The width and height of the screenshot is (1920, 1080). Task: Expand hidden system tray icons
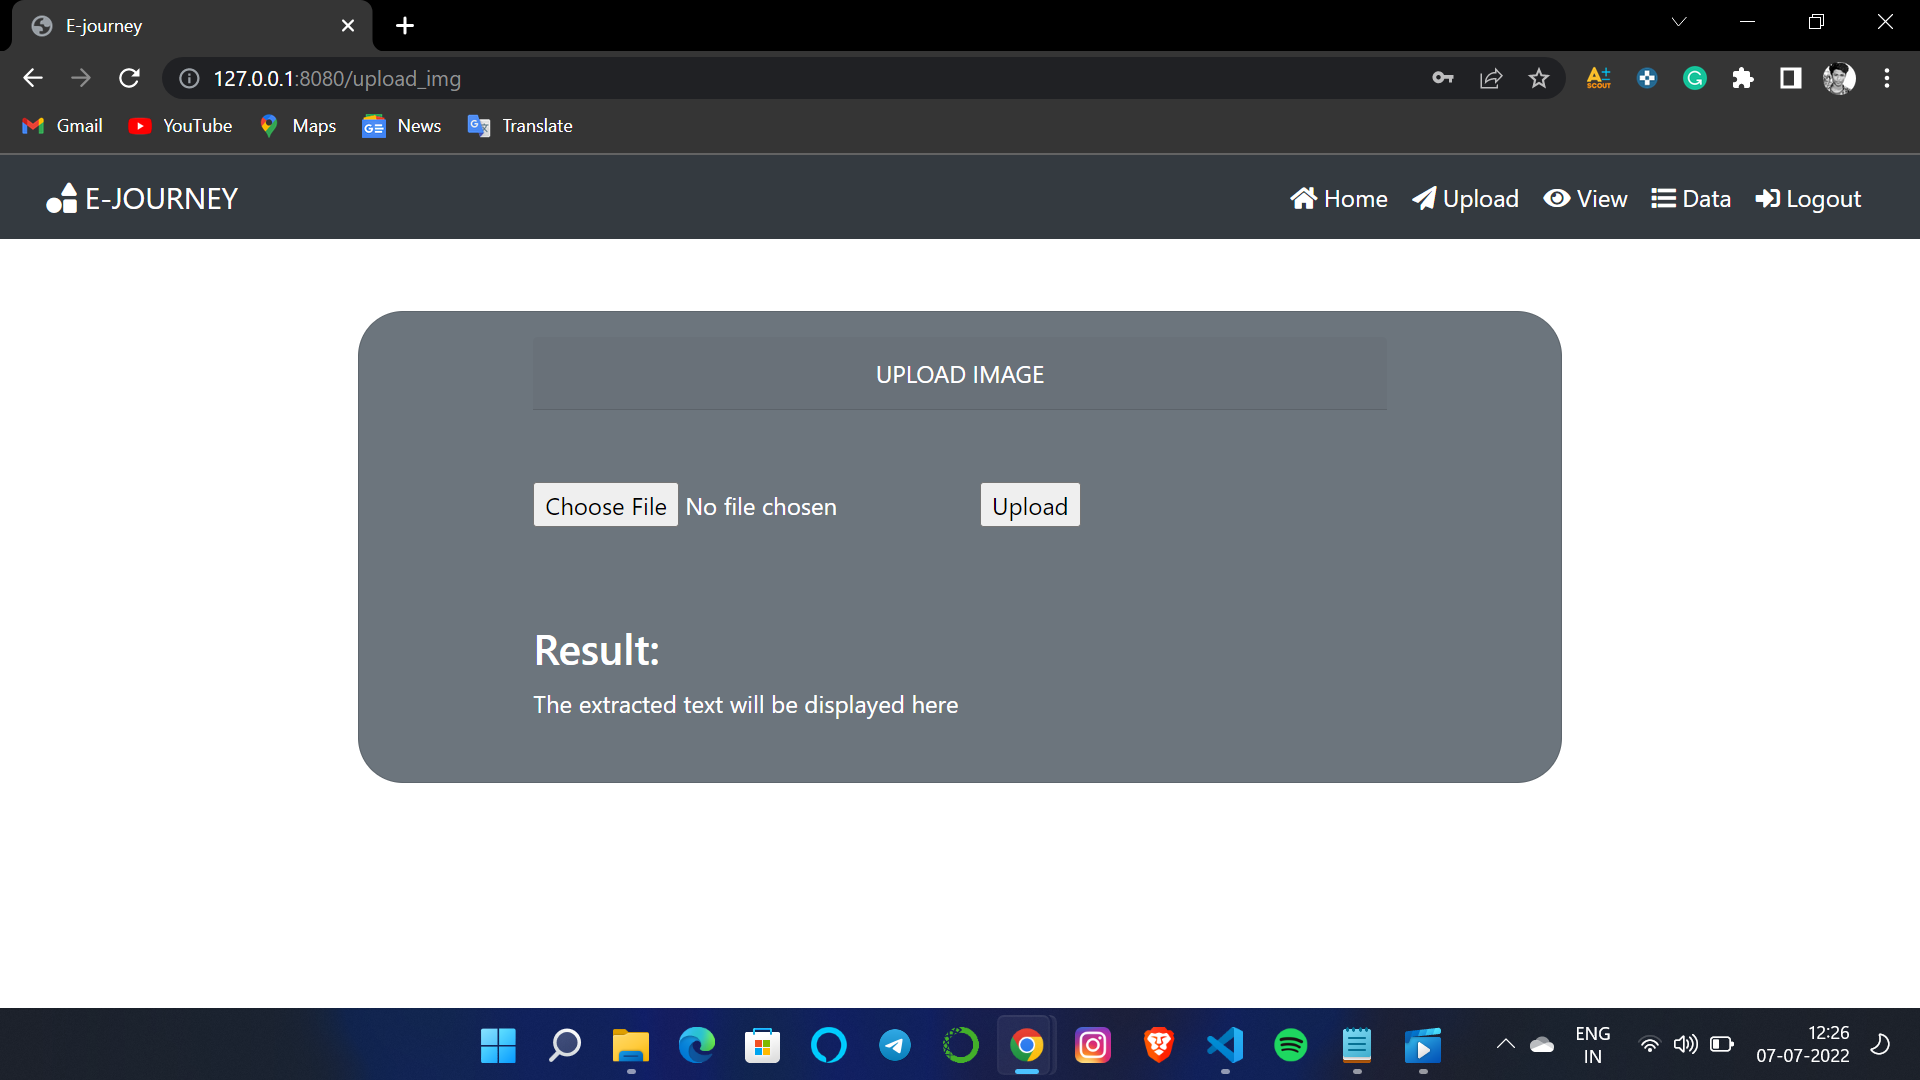1504,1044
